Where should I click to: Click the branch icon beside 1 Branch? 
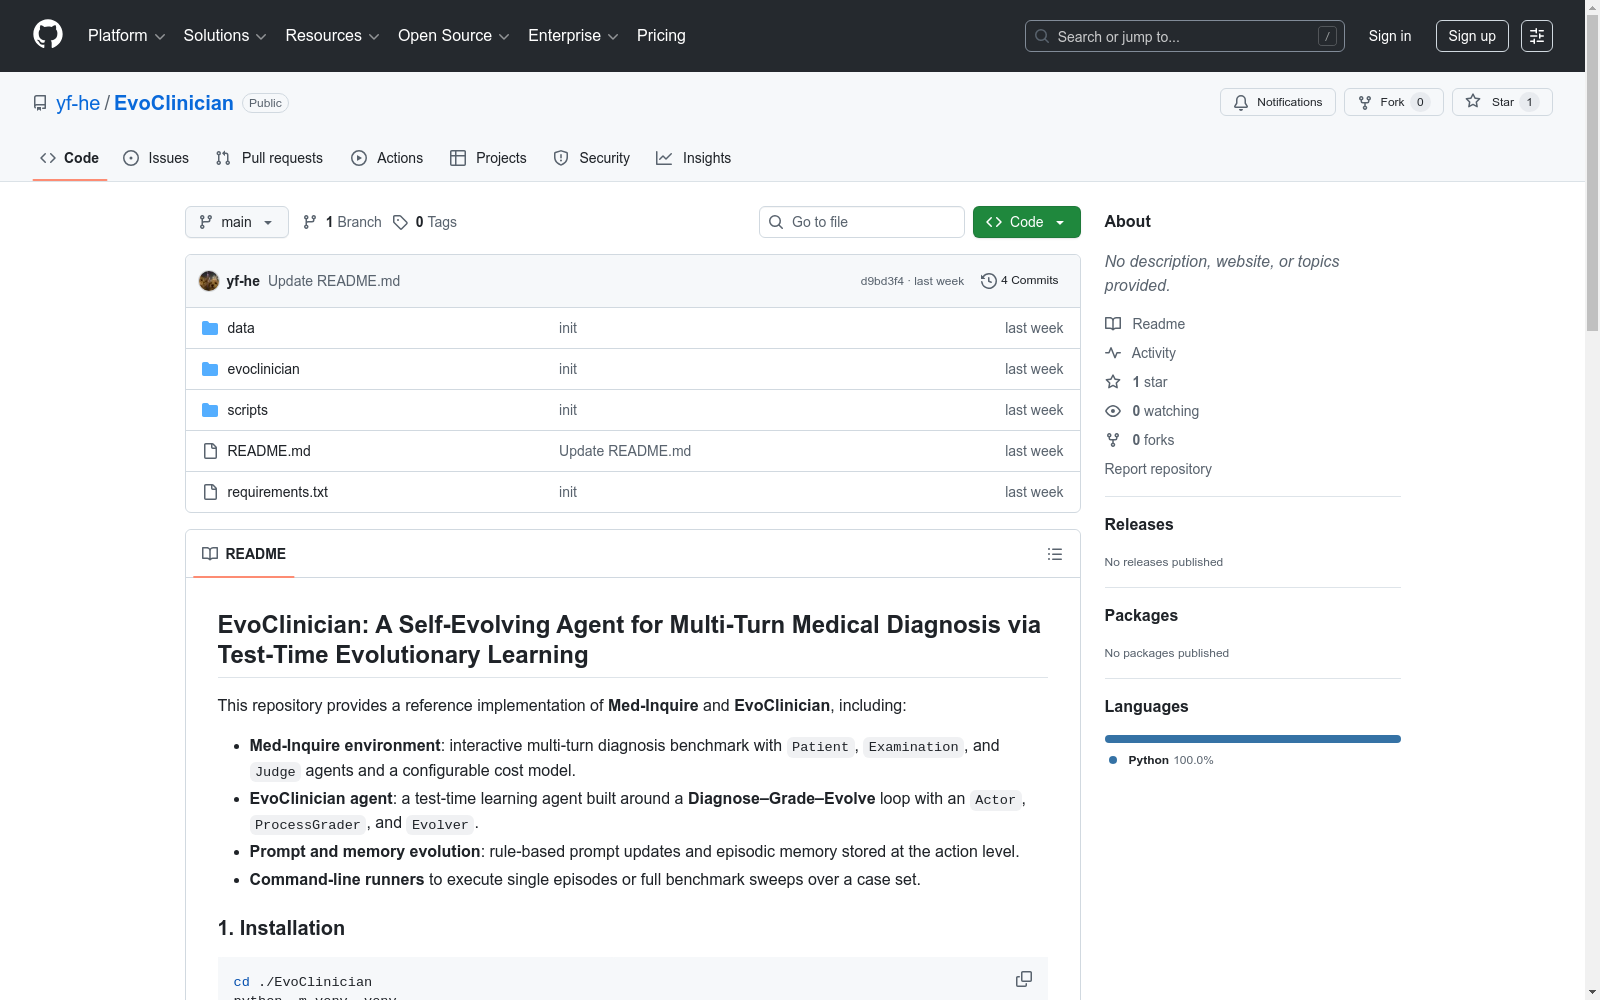(x=310, y=222)
